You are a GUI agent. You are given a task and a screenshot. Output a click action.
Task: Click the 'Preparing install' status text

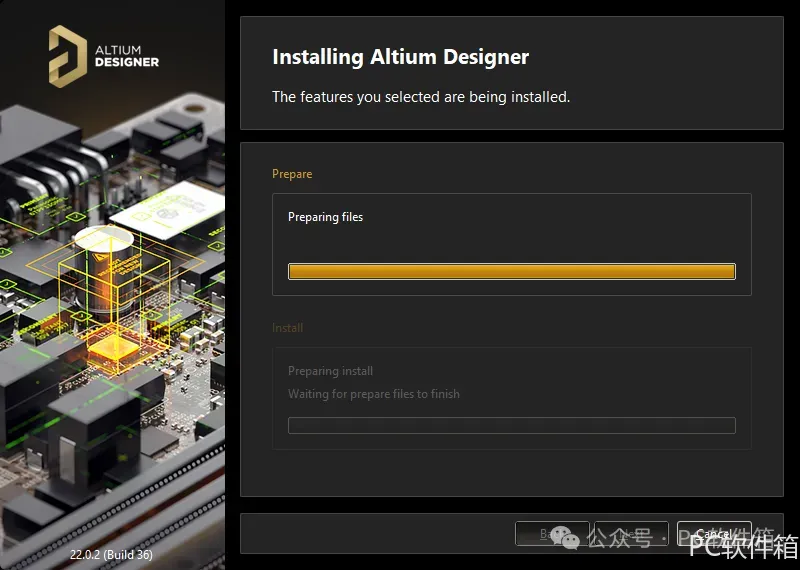(x=330, y=371)
